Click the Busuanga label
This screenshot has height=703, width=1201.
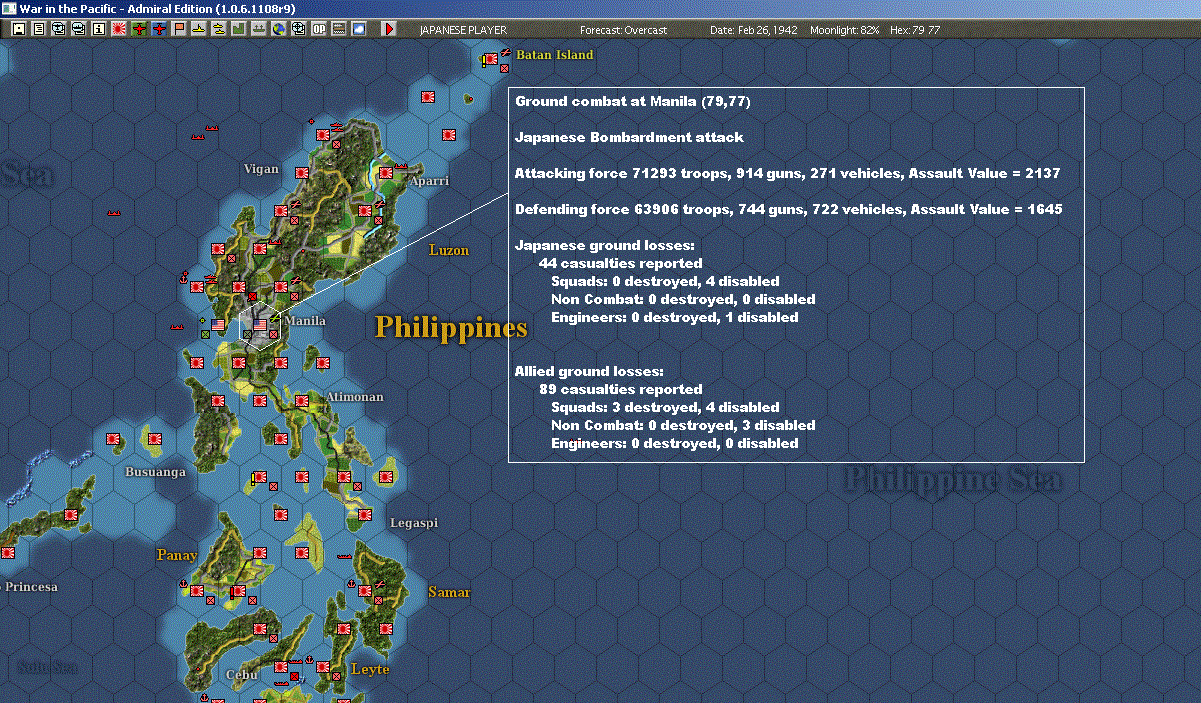[155, 471]
